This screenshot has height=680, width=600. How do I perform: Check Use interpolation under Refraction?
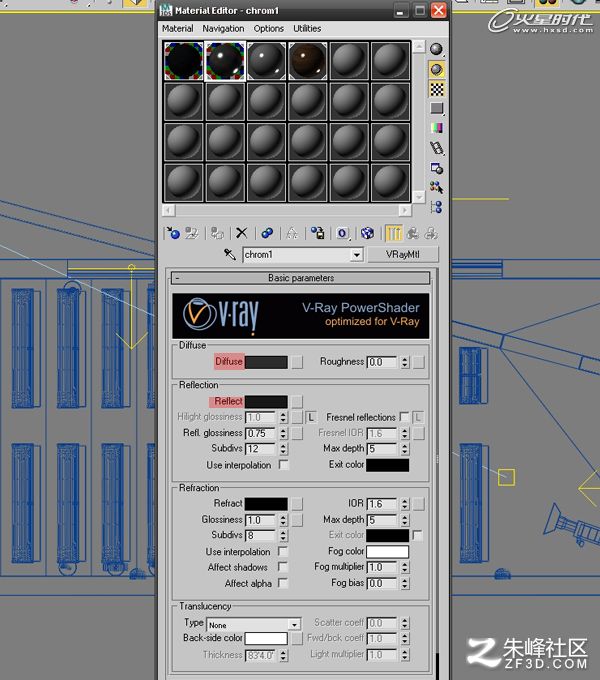point(282,551)
